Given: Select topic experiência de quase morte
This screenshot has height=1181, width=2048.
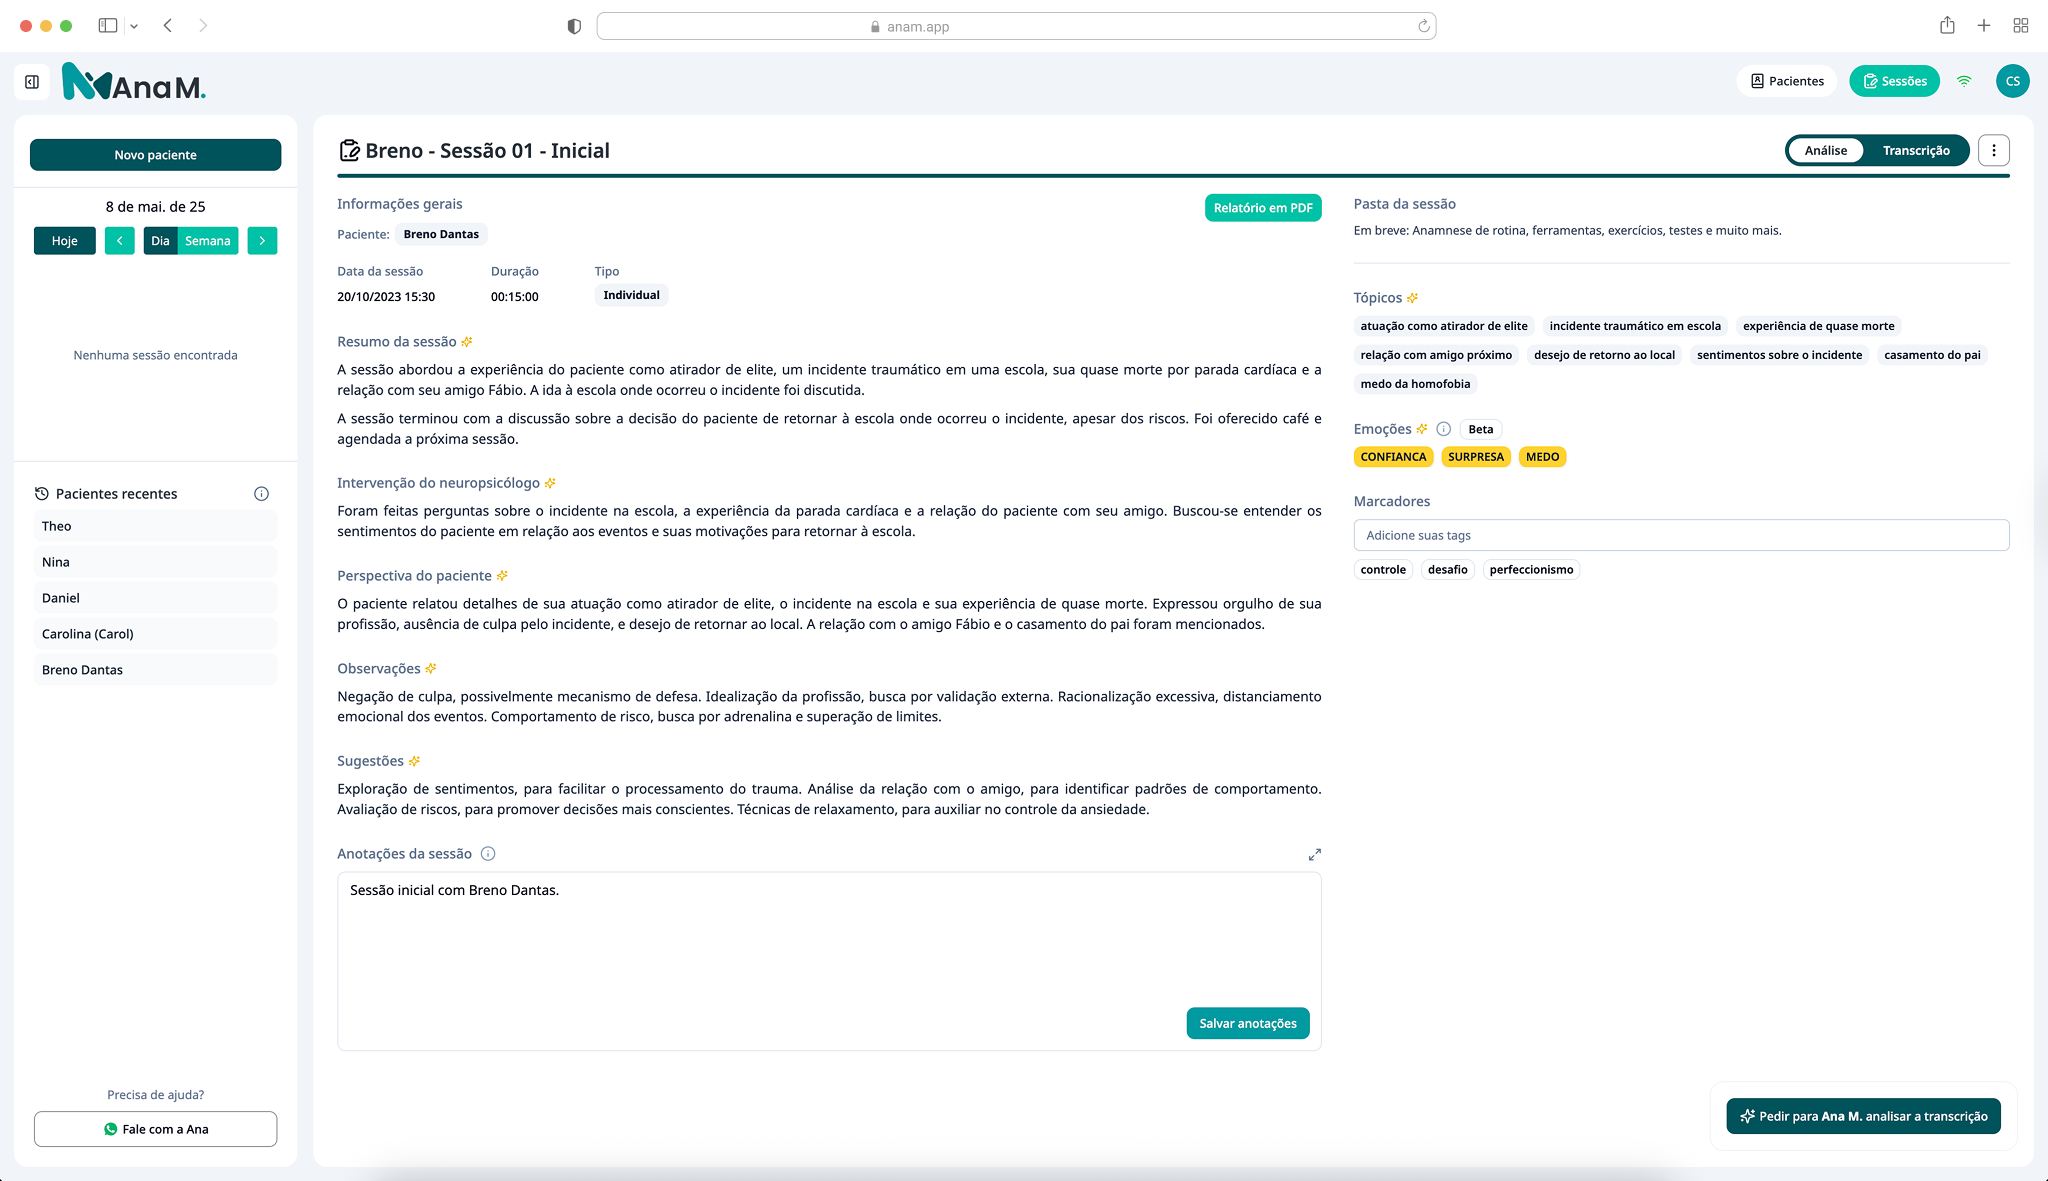Looking at the screenshot, I should [x=1818, y=326].
